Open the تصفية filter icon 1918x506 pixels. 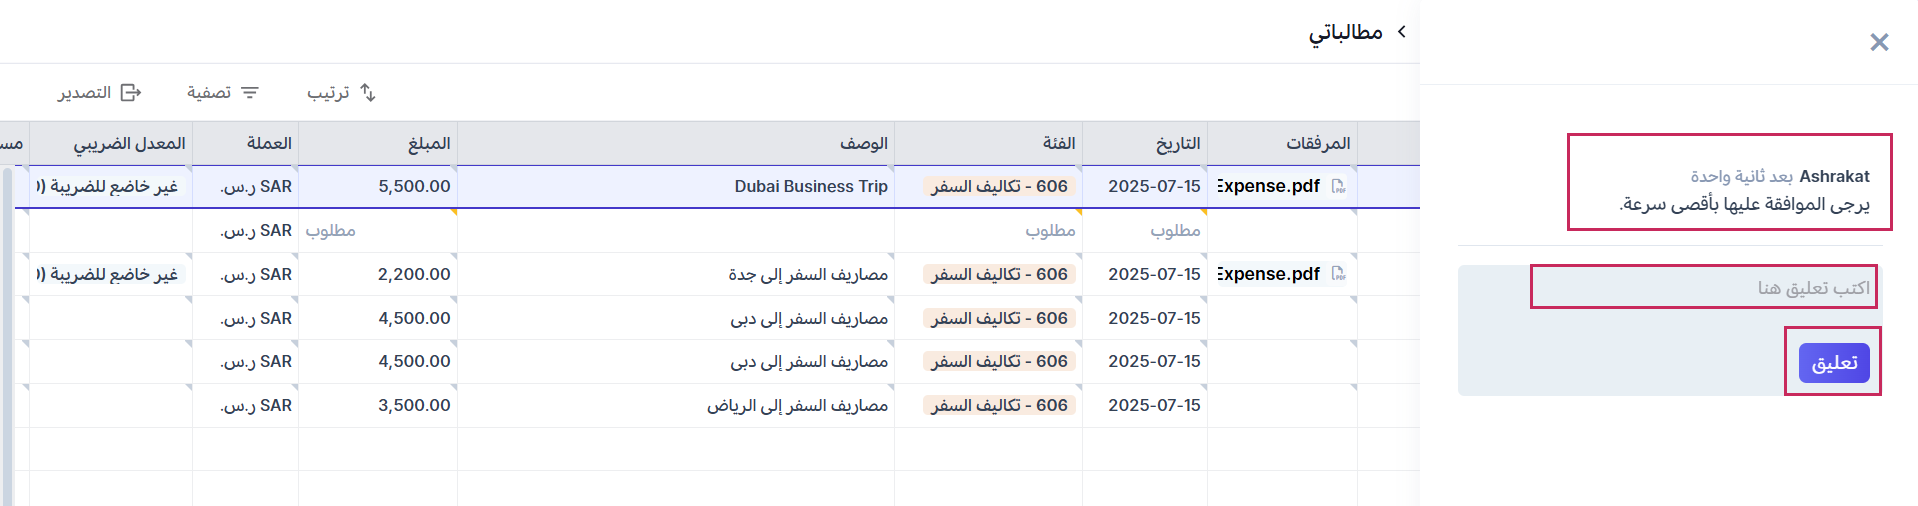pyautogui.click(x=250, y=93)
